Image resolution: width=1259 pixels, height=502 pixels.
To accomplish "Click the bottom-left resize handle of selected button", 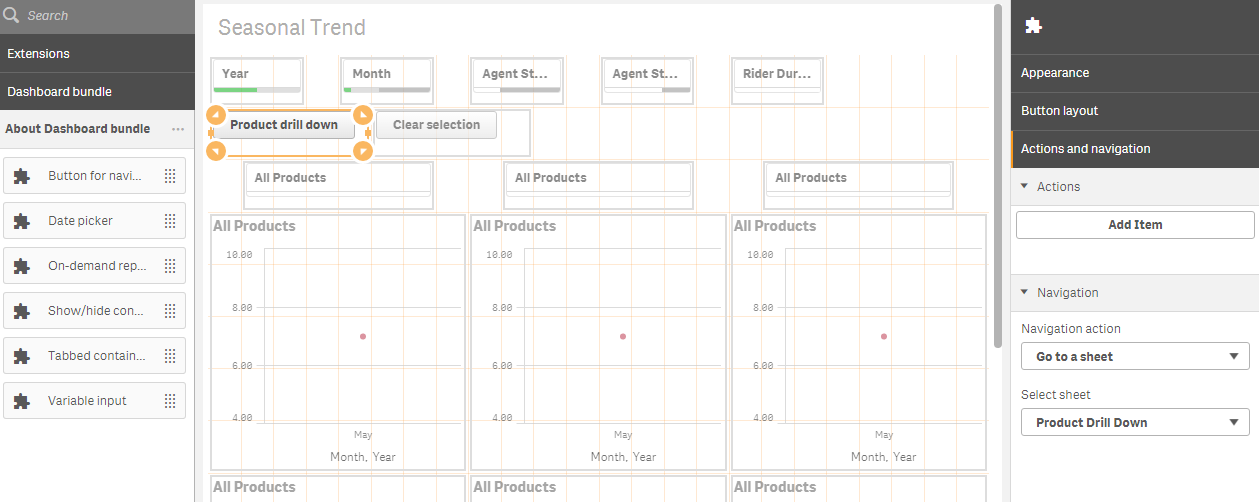I will tap(216, 151).
